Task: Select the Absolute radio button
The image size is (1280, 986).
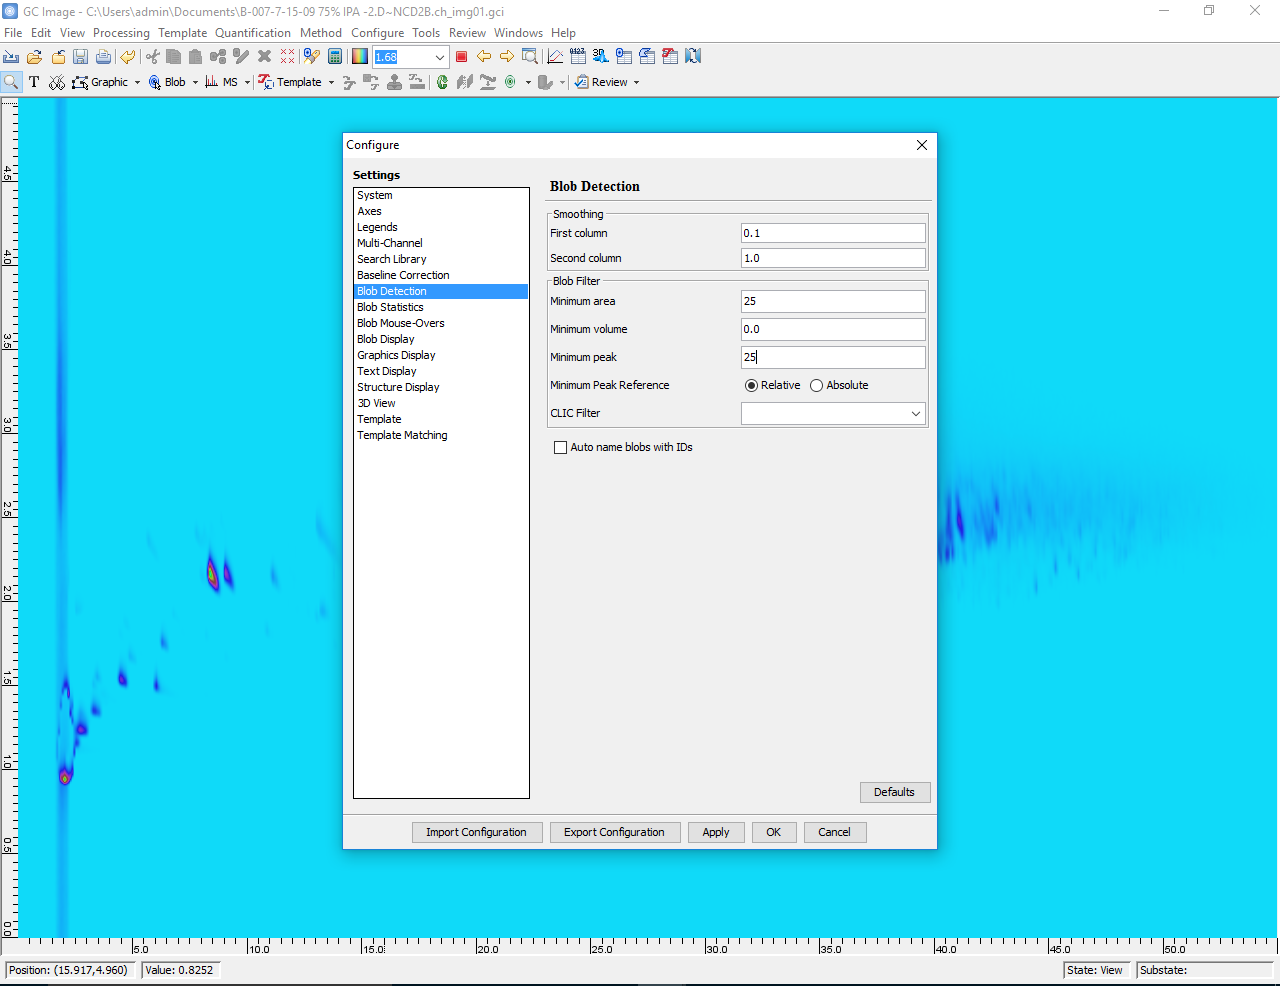Action: coord(817,386)
